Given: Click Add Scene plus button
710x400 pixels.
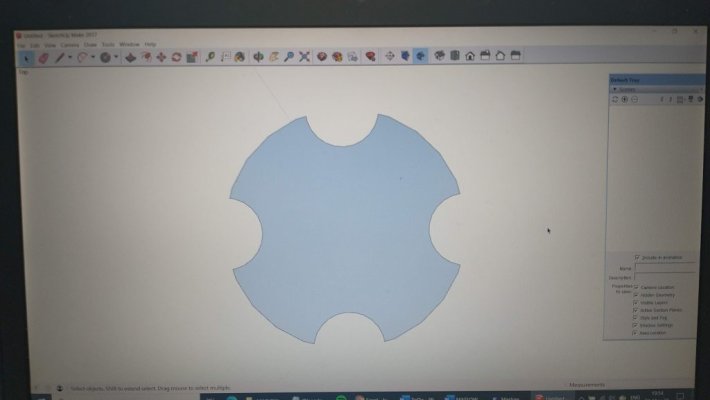Looking at the screenshot, I should (624, 99).
